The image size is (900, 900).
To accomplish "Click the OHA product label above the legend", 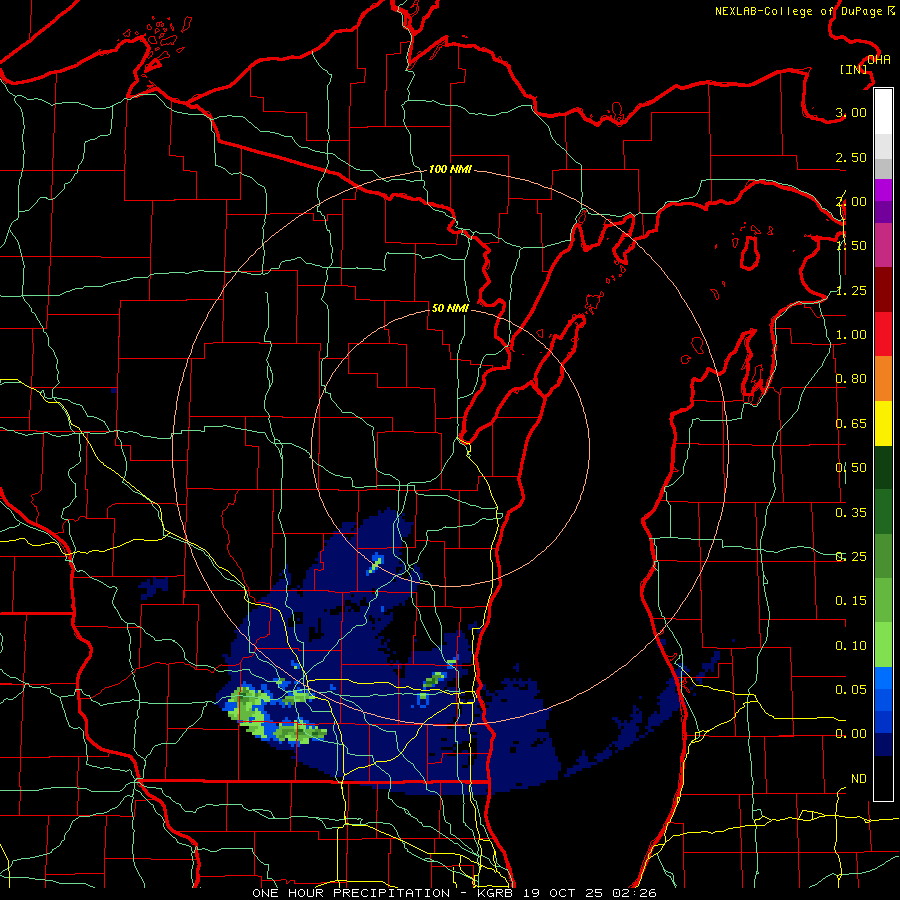I will pos(879,60).
